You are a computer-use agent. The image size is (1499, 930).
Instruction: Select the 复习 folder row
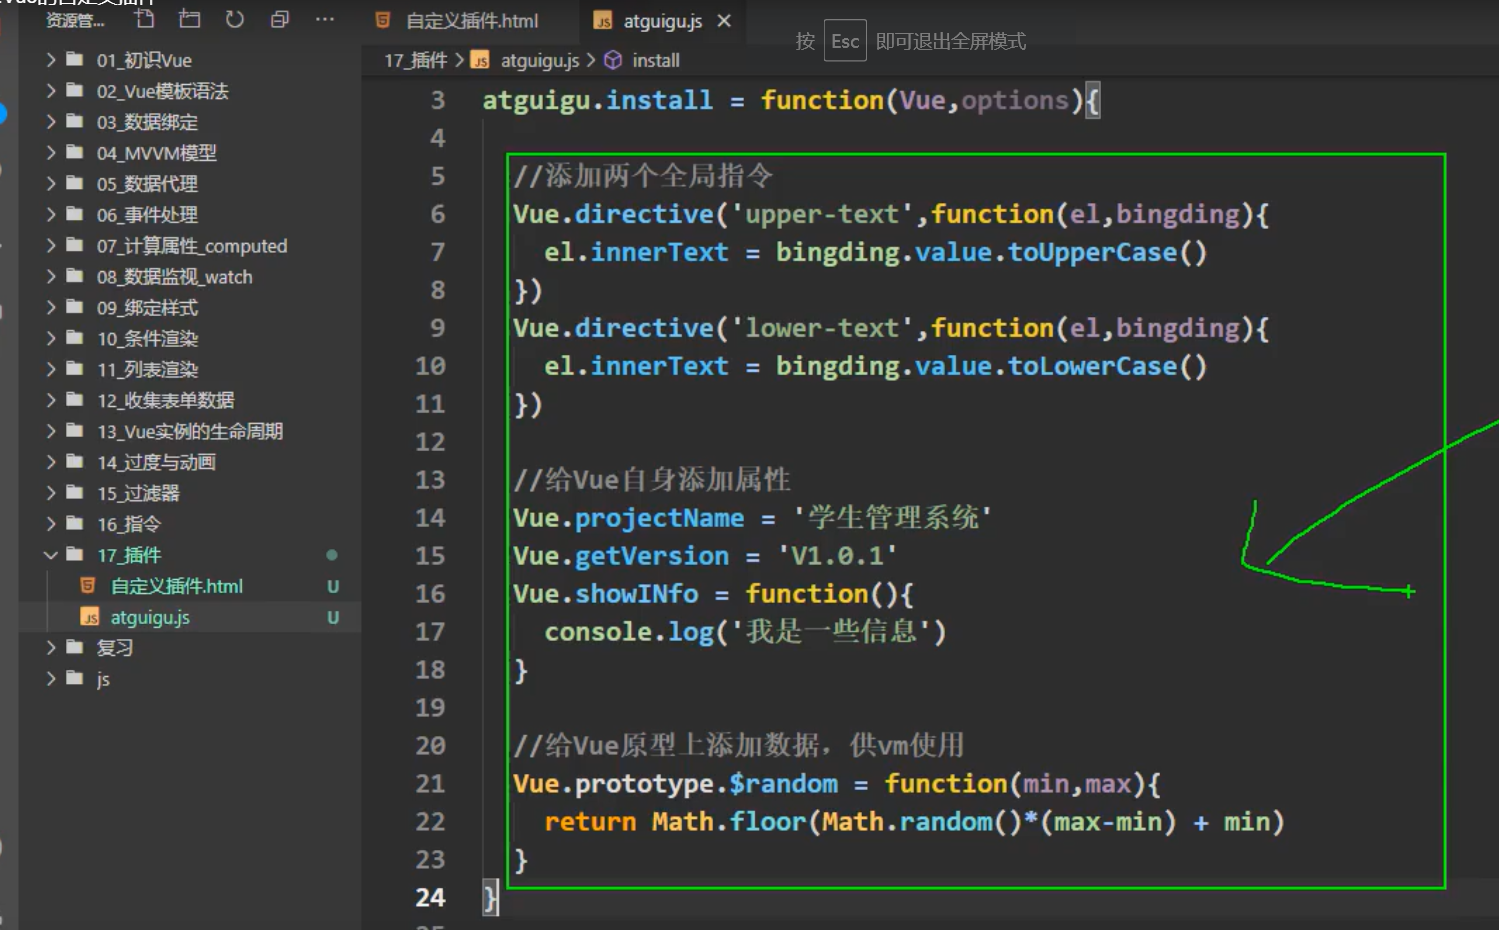click(190, 648)
